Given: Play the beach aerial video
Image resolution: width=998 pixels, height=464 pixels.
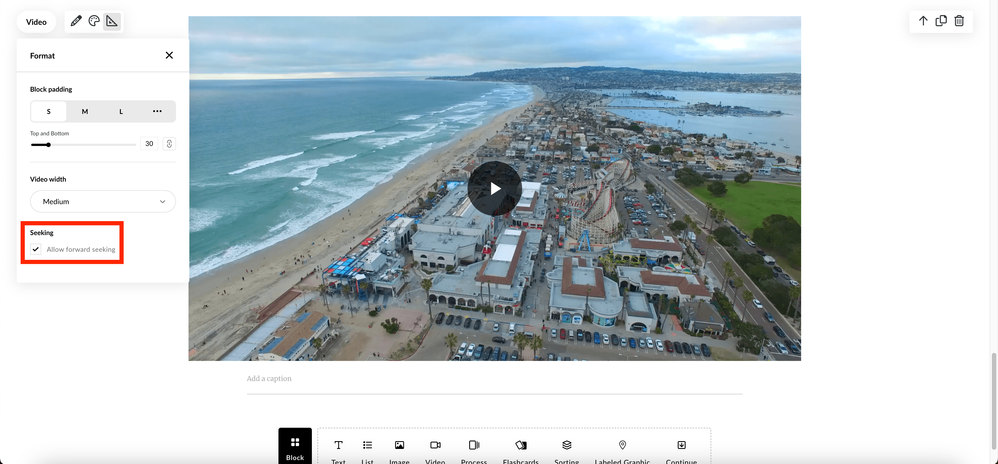Looking at the screenshot, I should click(494, 188).
